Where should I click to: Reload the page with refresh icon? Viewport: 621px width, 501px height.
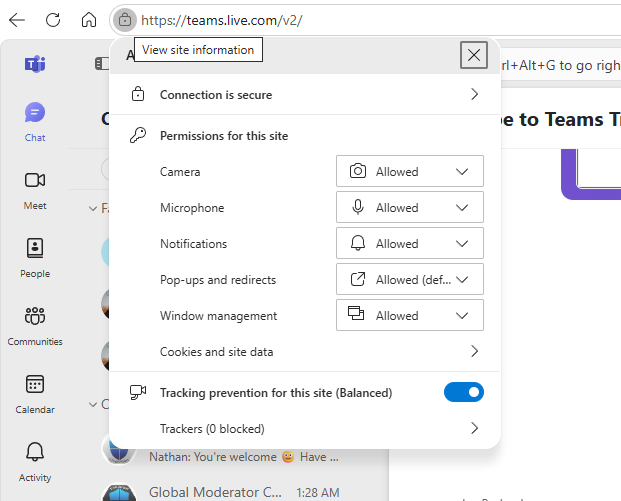pyautogui.click(x=53, y=20)
